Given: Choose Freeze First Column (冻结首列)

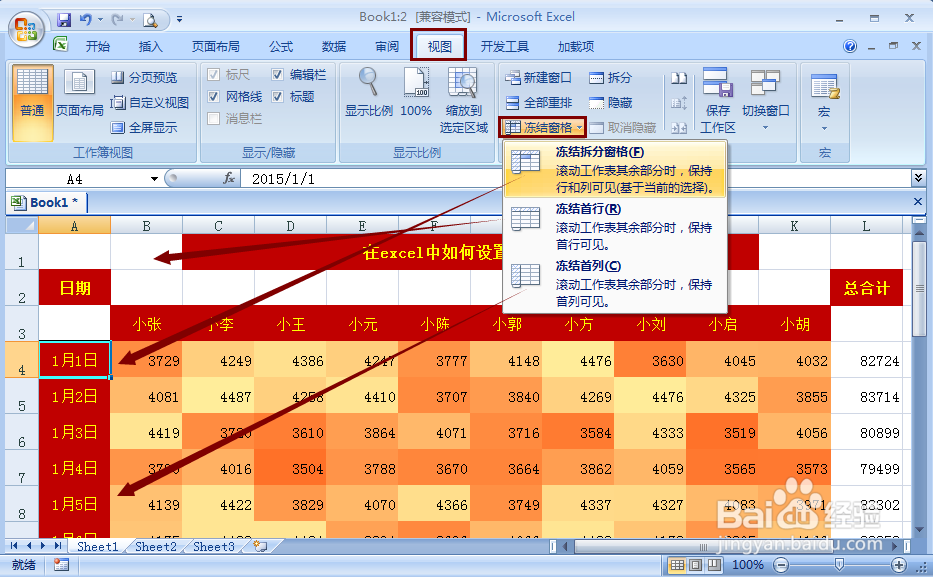Looking at the screenshot, I should [615, 284].
